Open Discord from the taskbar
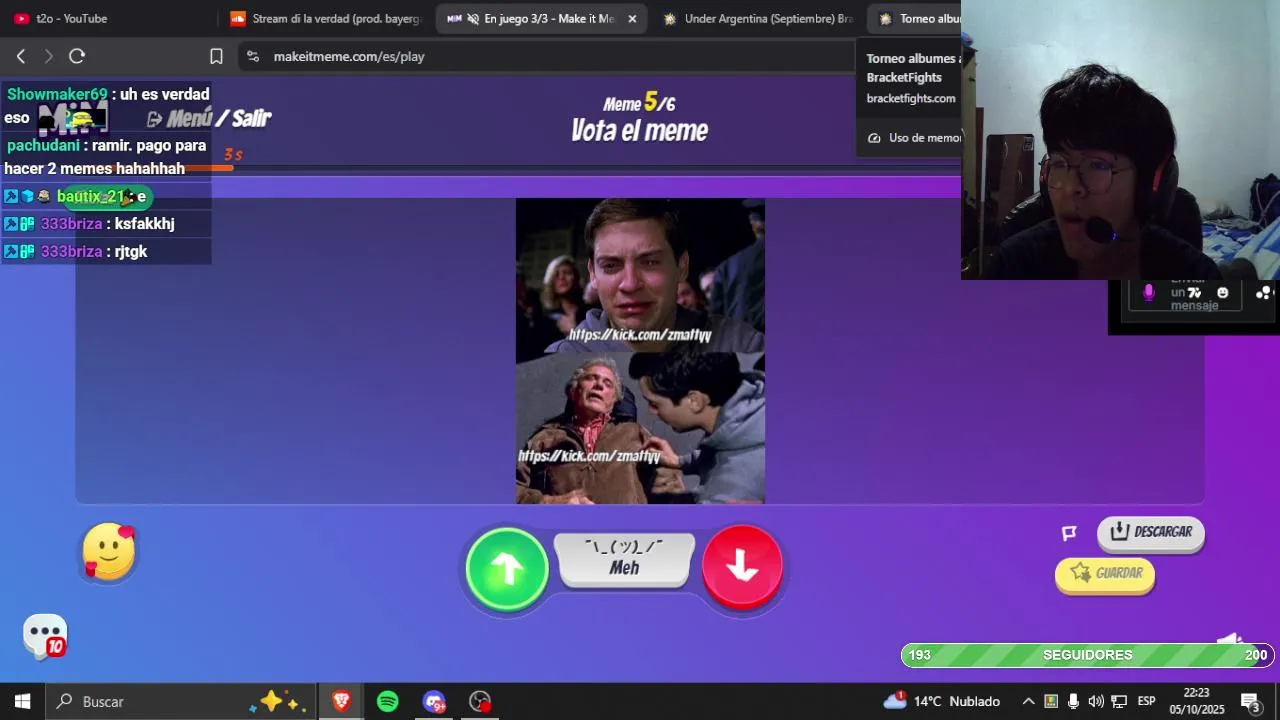 tap(434, 701)
